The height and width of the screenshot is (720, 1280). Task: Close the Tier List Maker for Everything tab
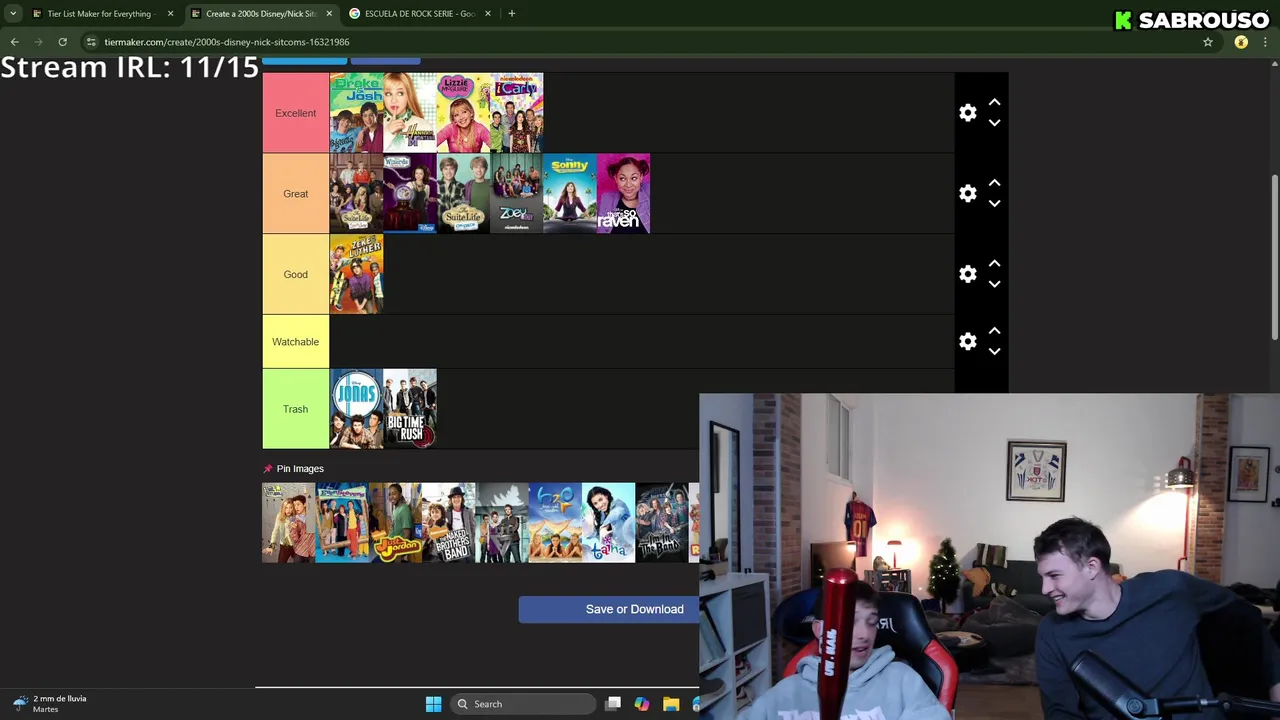[170, 14]
